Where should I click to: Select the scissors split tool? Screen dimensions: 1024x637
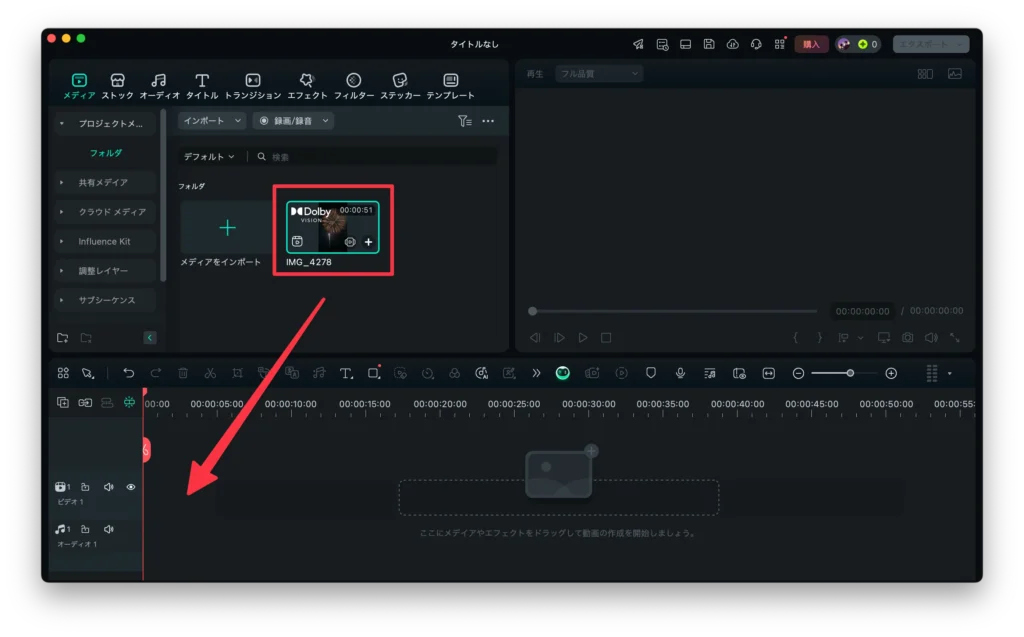click(210, 373)
